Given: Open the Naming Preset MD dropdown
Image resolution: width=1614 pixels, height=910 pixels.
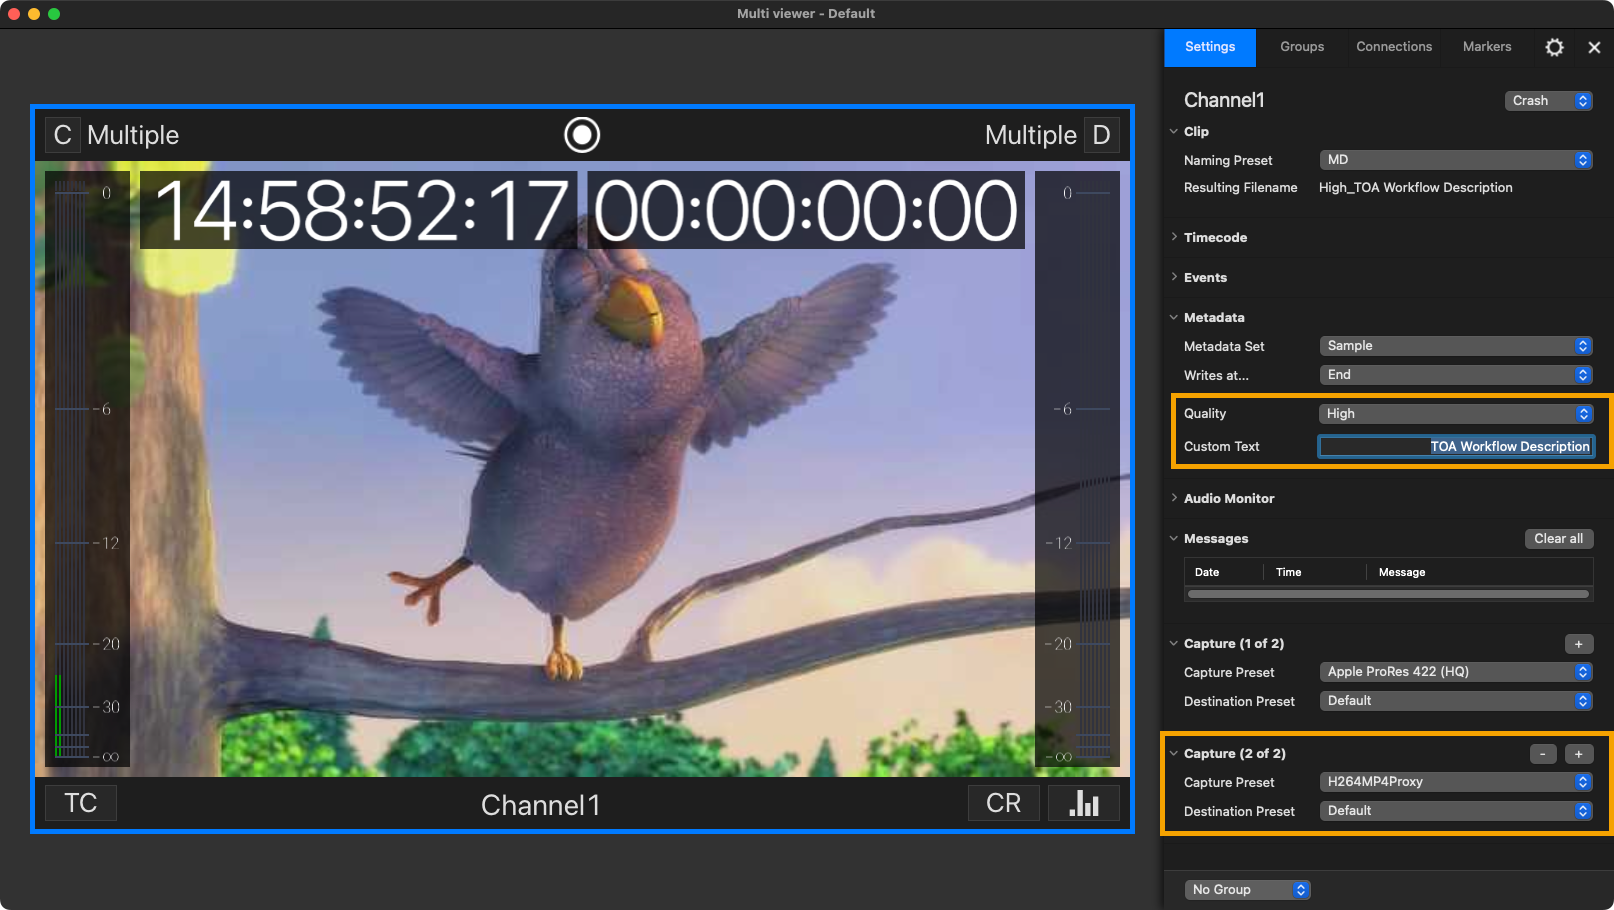Looking at the screenshot, I should click(1456, 160).
